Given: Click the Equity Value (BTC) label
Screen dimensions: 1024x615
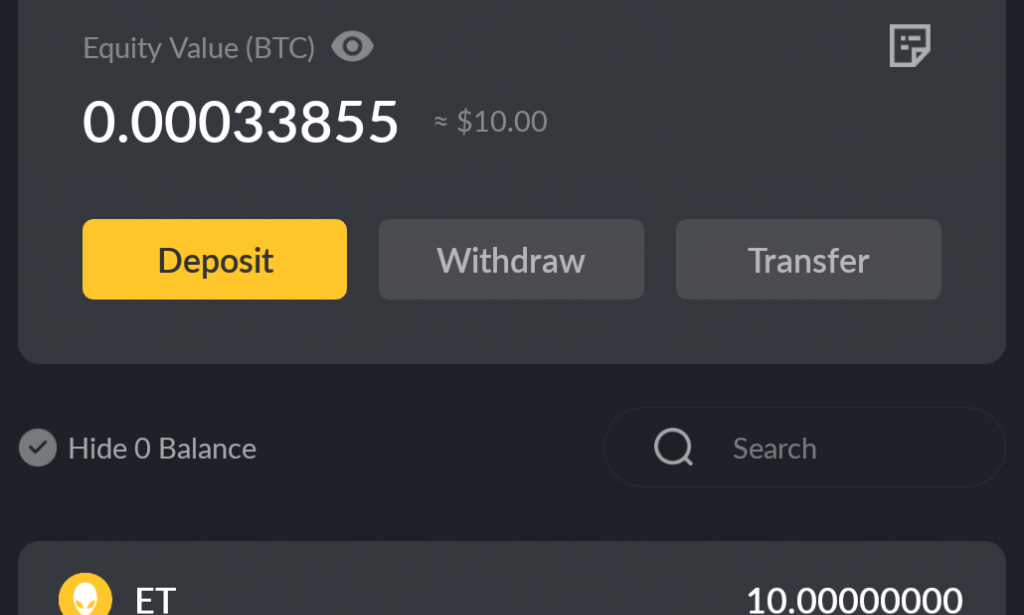Looking at the screenshot, I should [x=198, y=48].
